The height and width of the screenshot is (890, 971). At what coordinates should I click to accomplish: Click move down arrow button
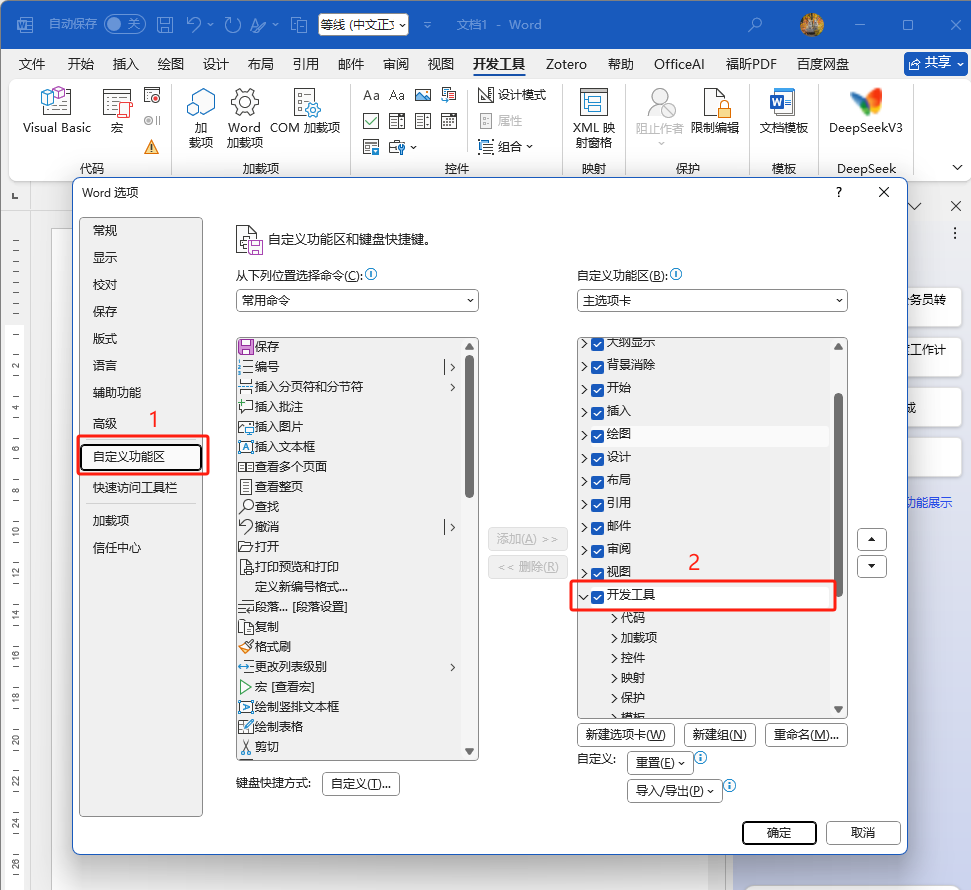(872, 566)
